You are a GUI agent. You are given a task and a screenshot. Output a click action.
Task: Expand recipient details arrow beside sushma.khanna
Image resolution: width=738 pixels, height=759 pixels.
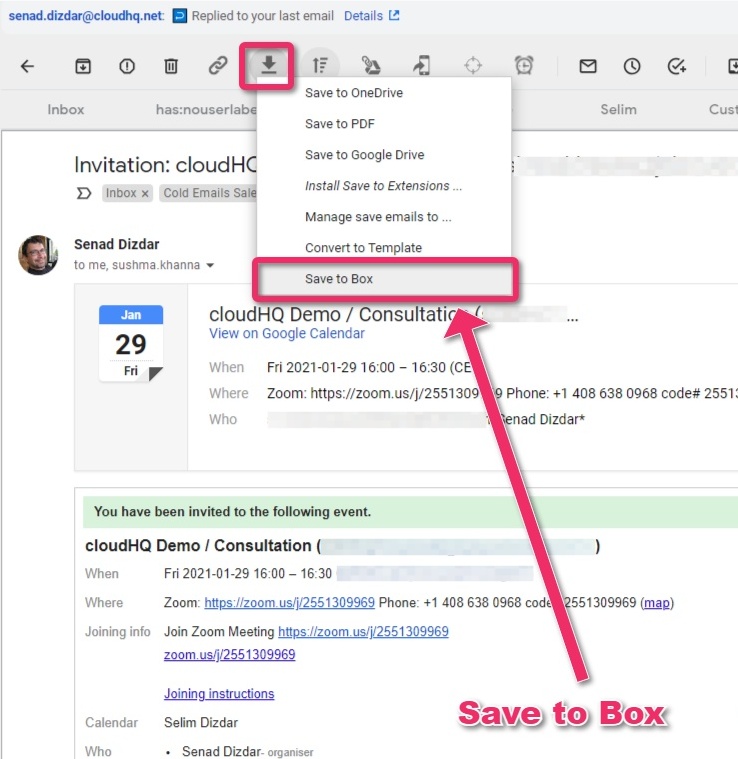click(210, 266)
